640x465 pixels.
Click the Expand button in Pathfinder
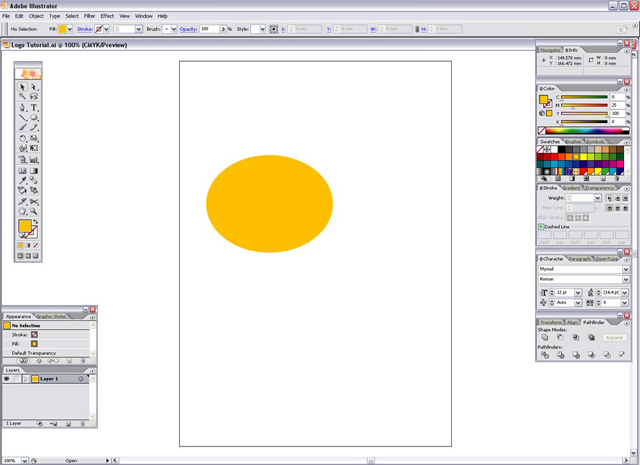click(614, 337)
